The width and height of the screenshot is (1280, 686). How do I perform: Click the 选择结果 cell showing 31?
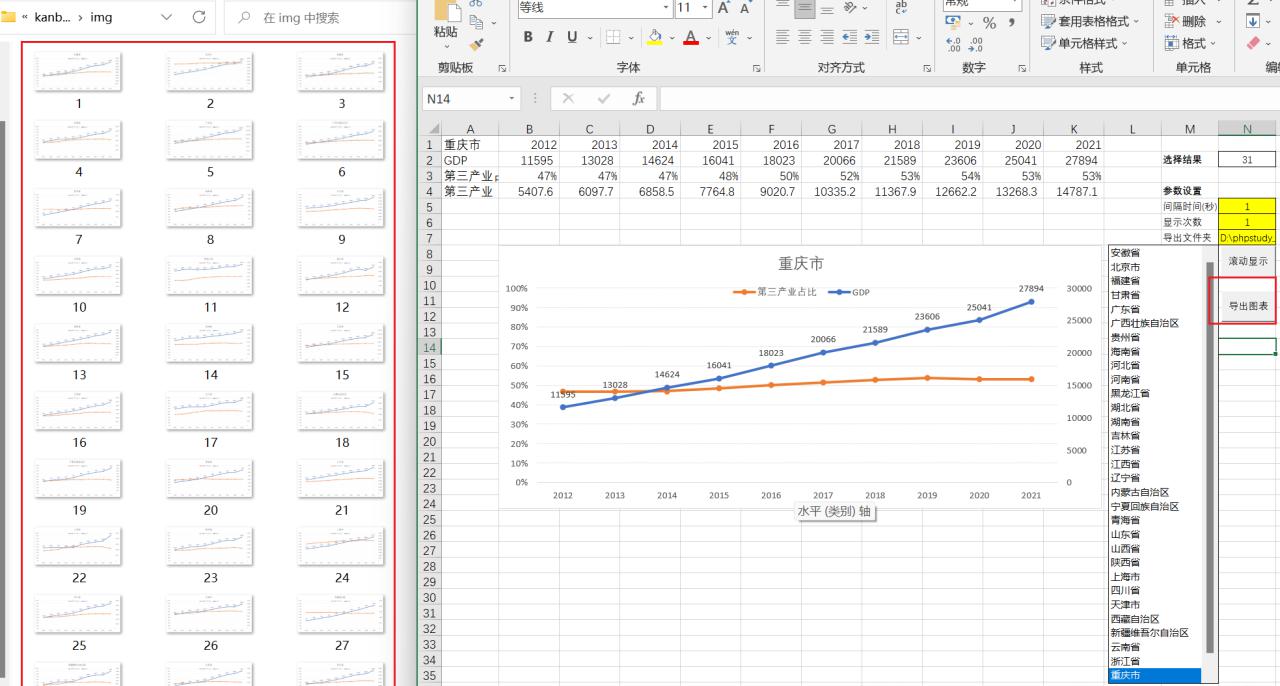pyautogui.click(x=1247, y=159)
